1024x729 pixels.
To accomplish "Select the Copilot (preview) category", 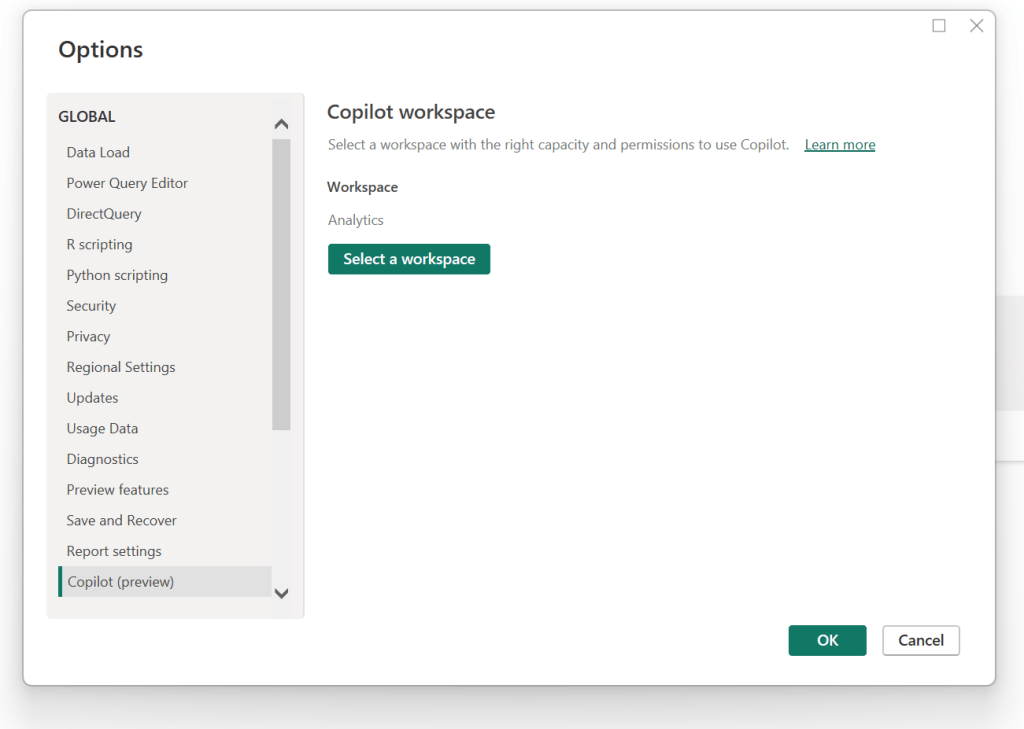I will point(120,581).
